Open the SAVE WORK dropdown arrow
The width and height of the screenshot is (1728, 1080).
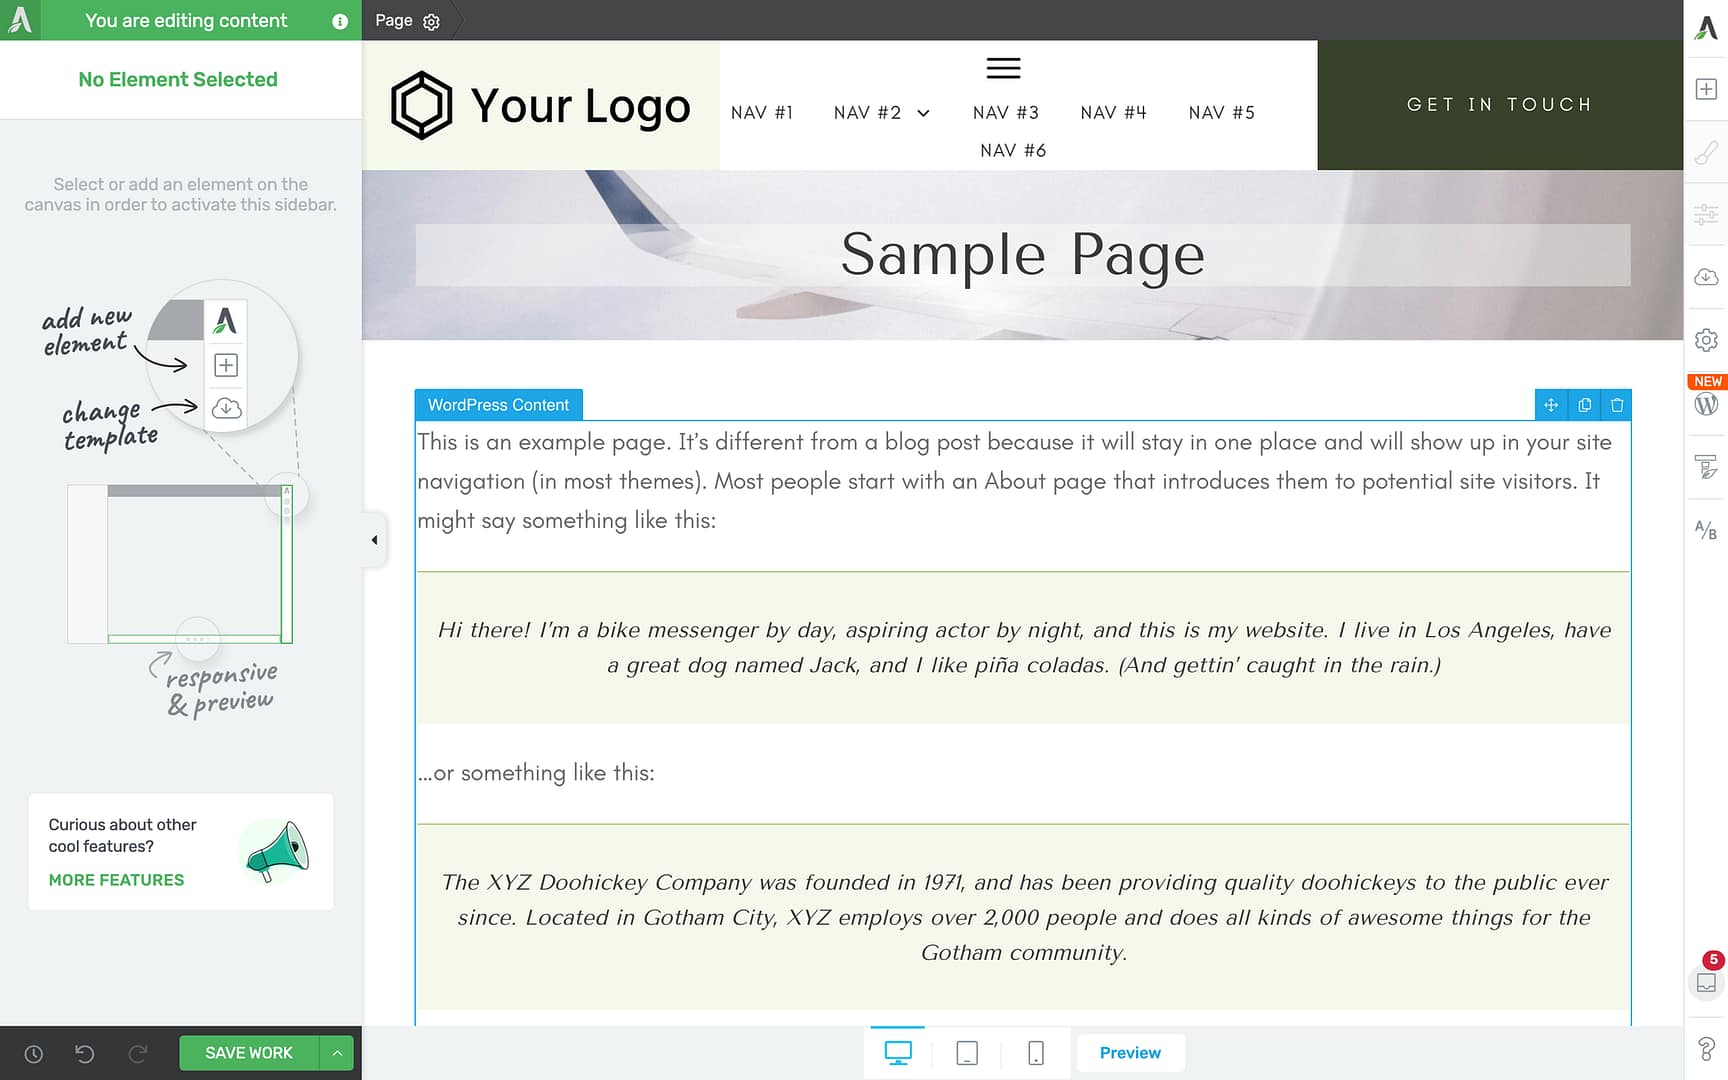[337, 1052]
